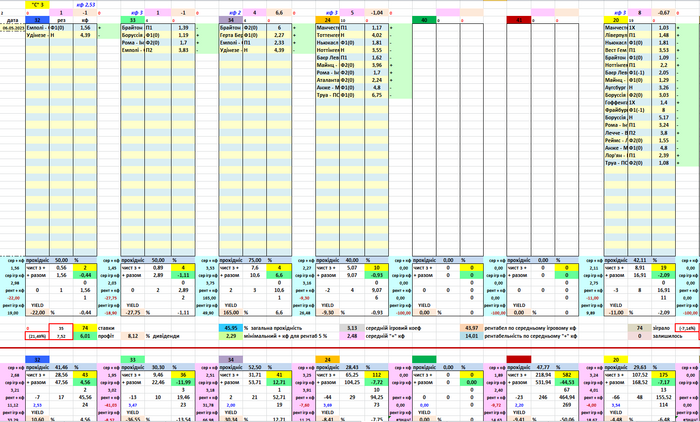Image resolution: width=700 pixels, height=422 pixels.
Task: Click the -1,04 result cell above block 24
Action: click(376, 13)
